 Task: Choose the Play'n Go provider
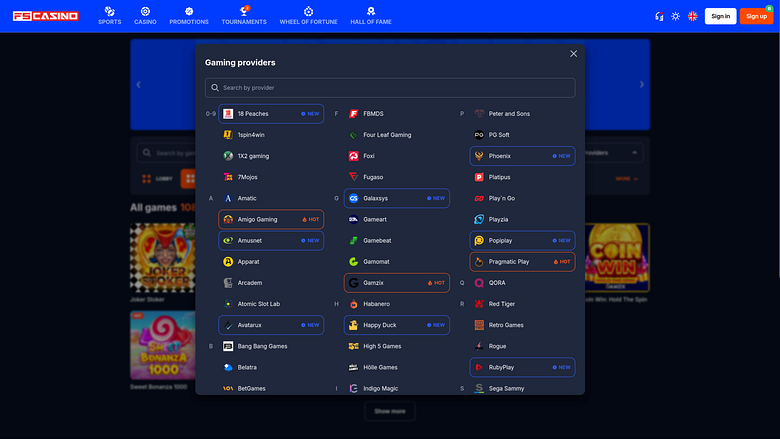pyautogui.click(x=522, y=198)
